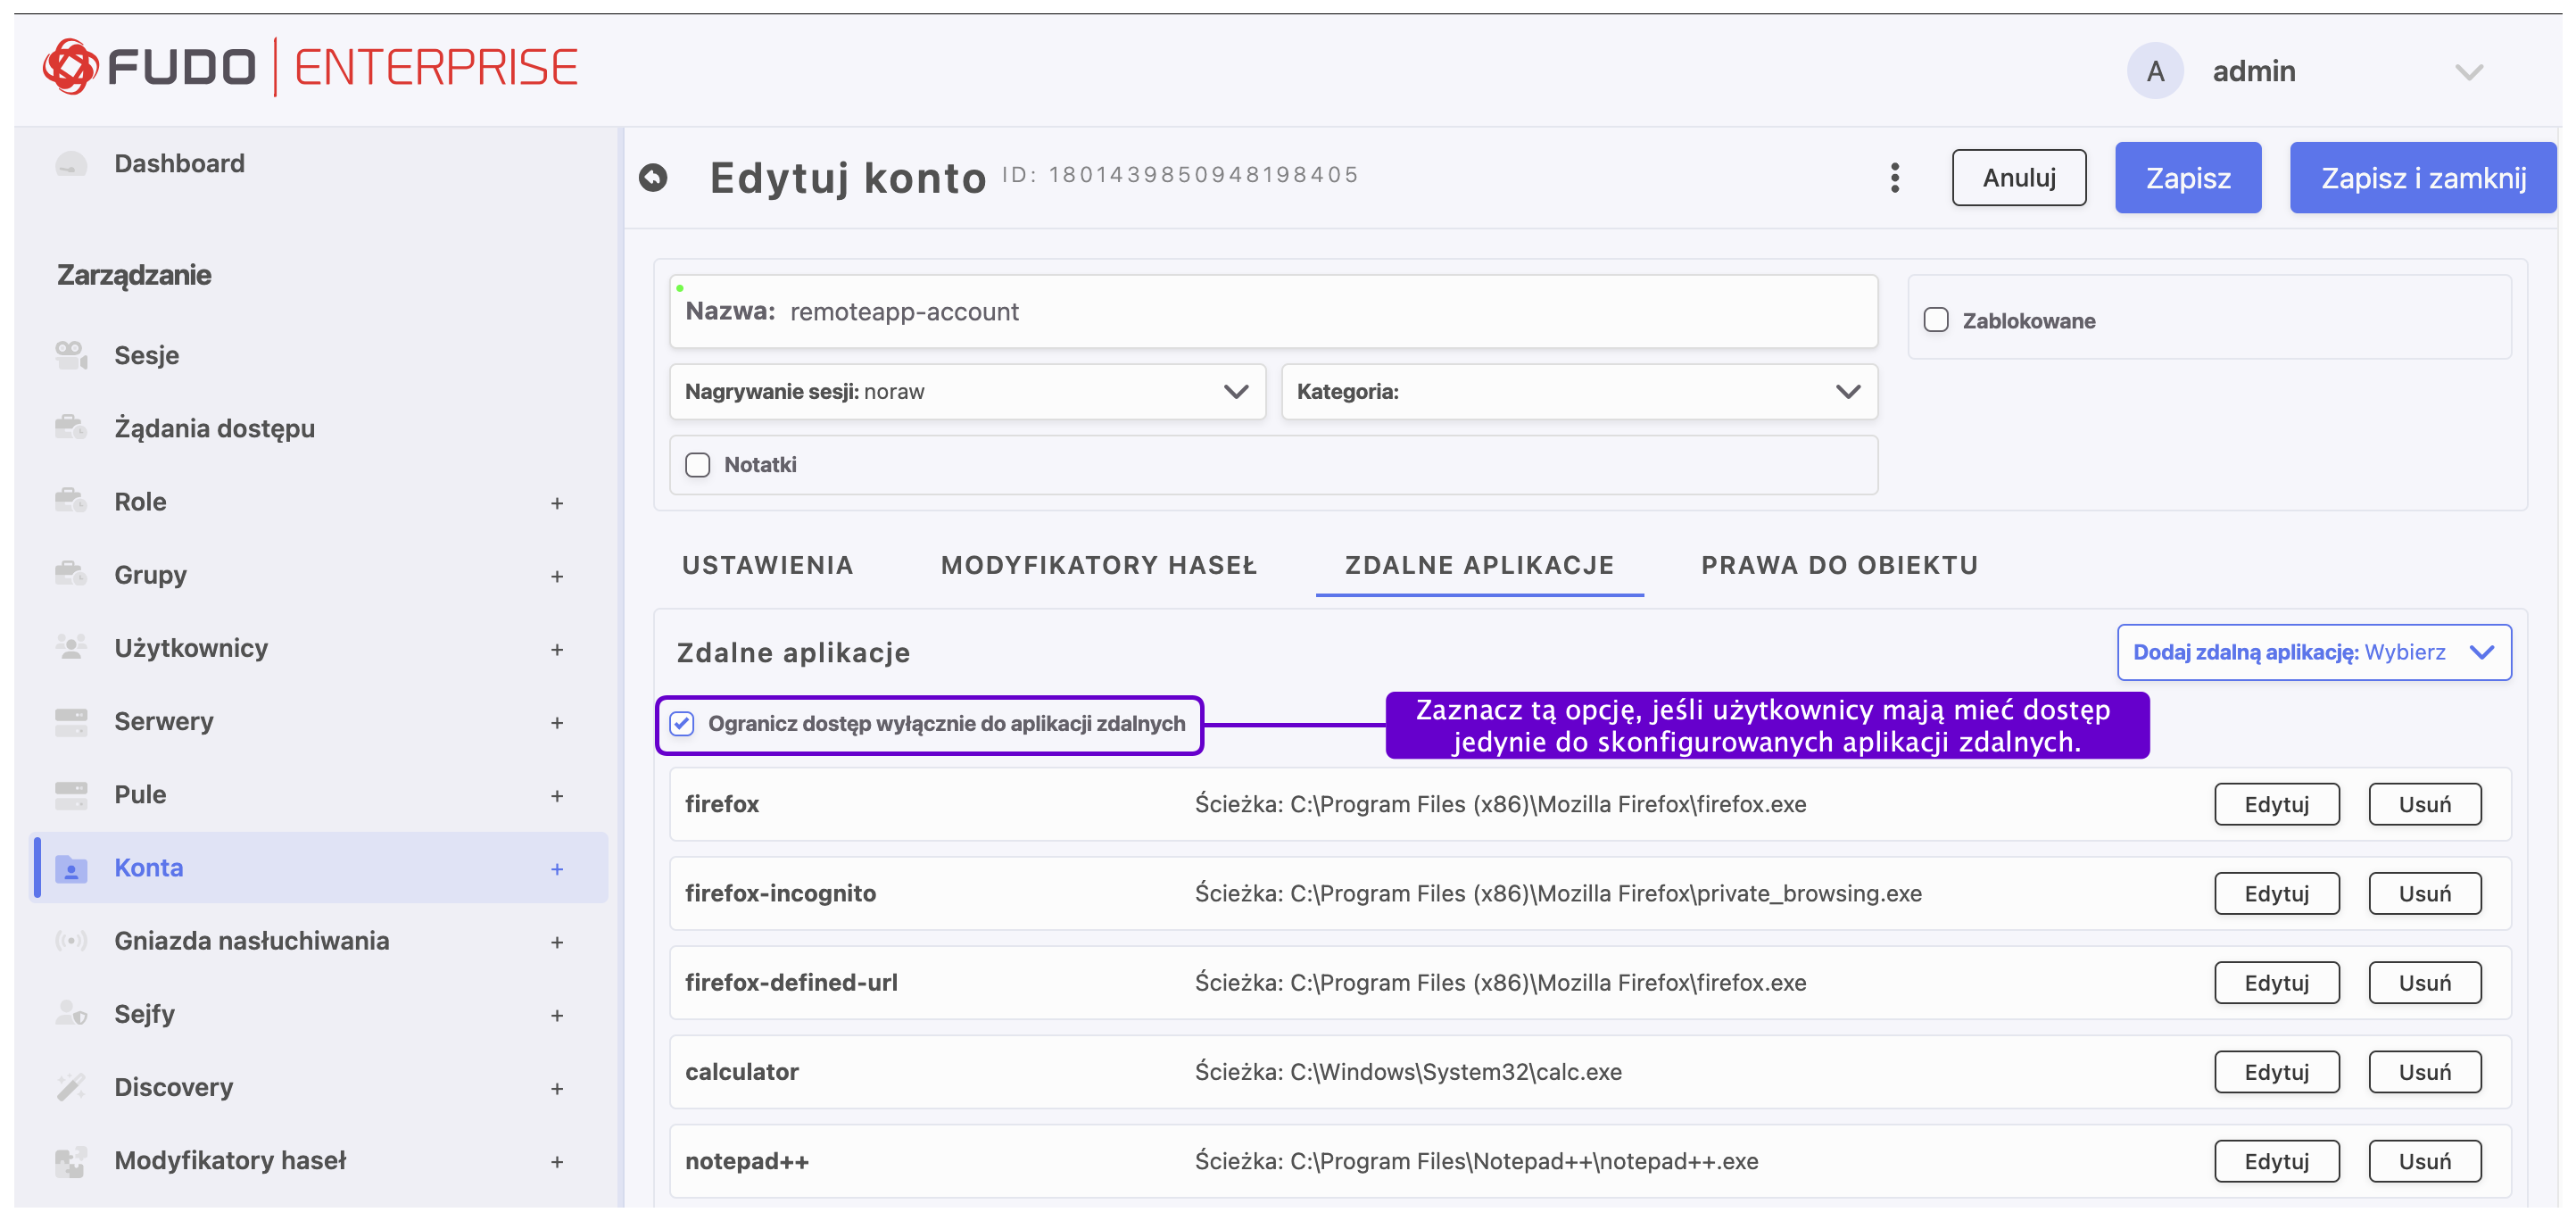This screenshot has width=2576, height=1229.
Task: Toggle the Zablokowane checkbox
Action: click(1936, 321)
